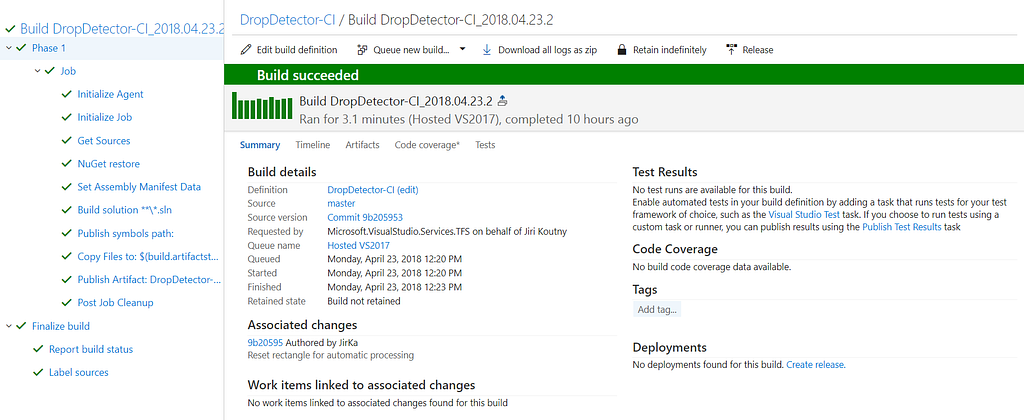Click the Visual Studio Test link
The image size is (1024, 420).
(x=805, y=214)
